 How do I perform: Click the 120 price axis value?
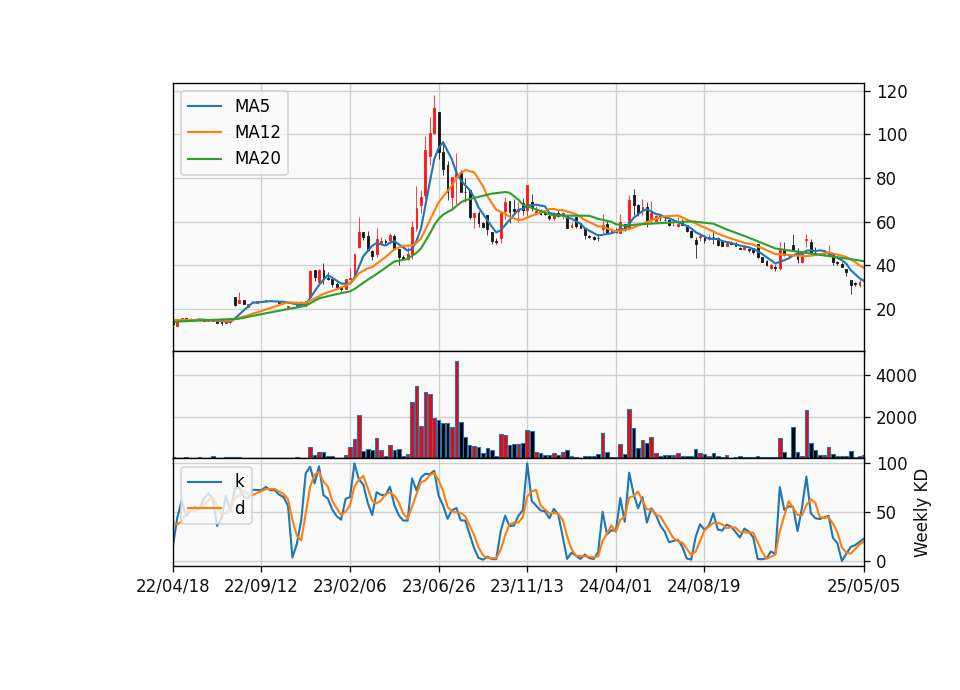point(892,92)
